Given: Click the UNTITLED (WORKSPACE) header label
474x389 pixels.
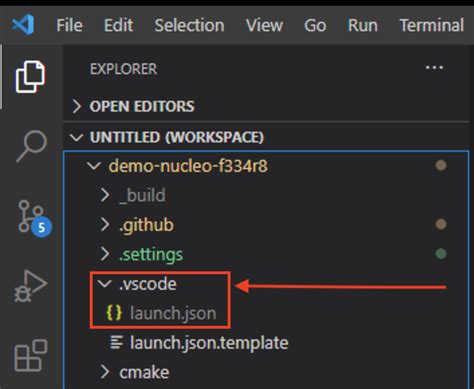Looking at the screenshot, I should click(177, 137).
